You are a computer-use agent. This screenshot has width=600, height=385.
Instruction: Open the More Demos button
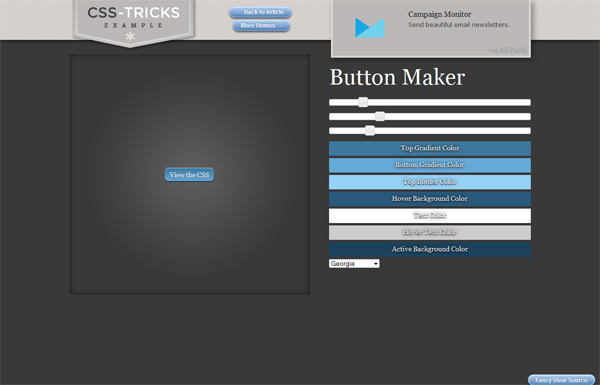coord(261,26)
